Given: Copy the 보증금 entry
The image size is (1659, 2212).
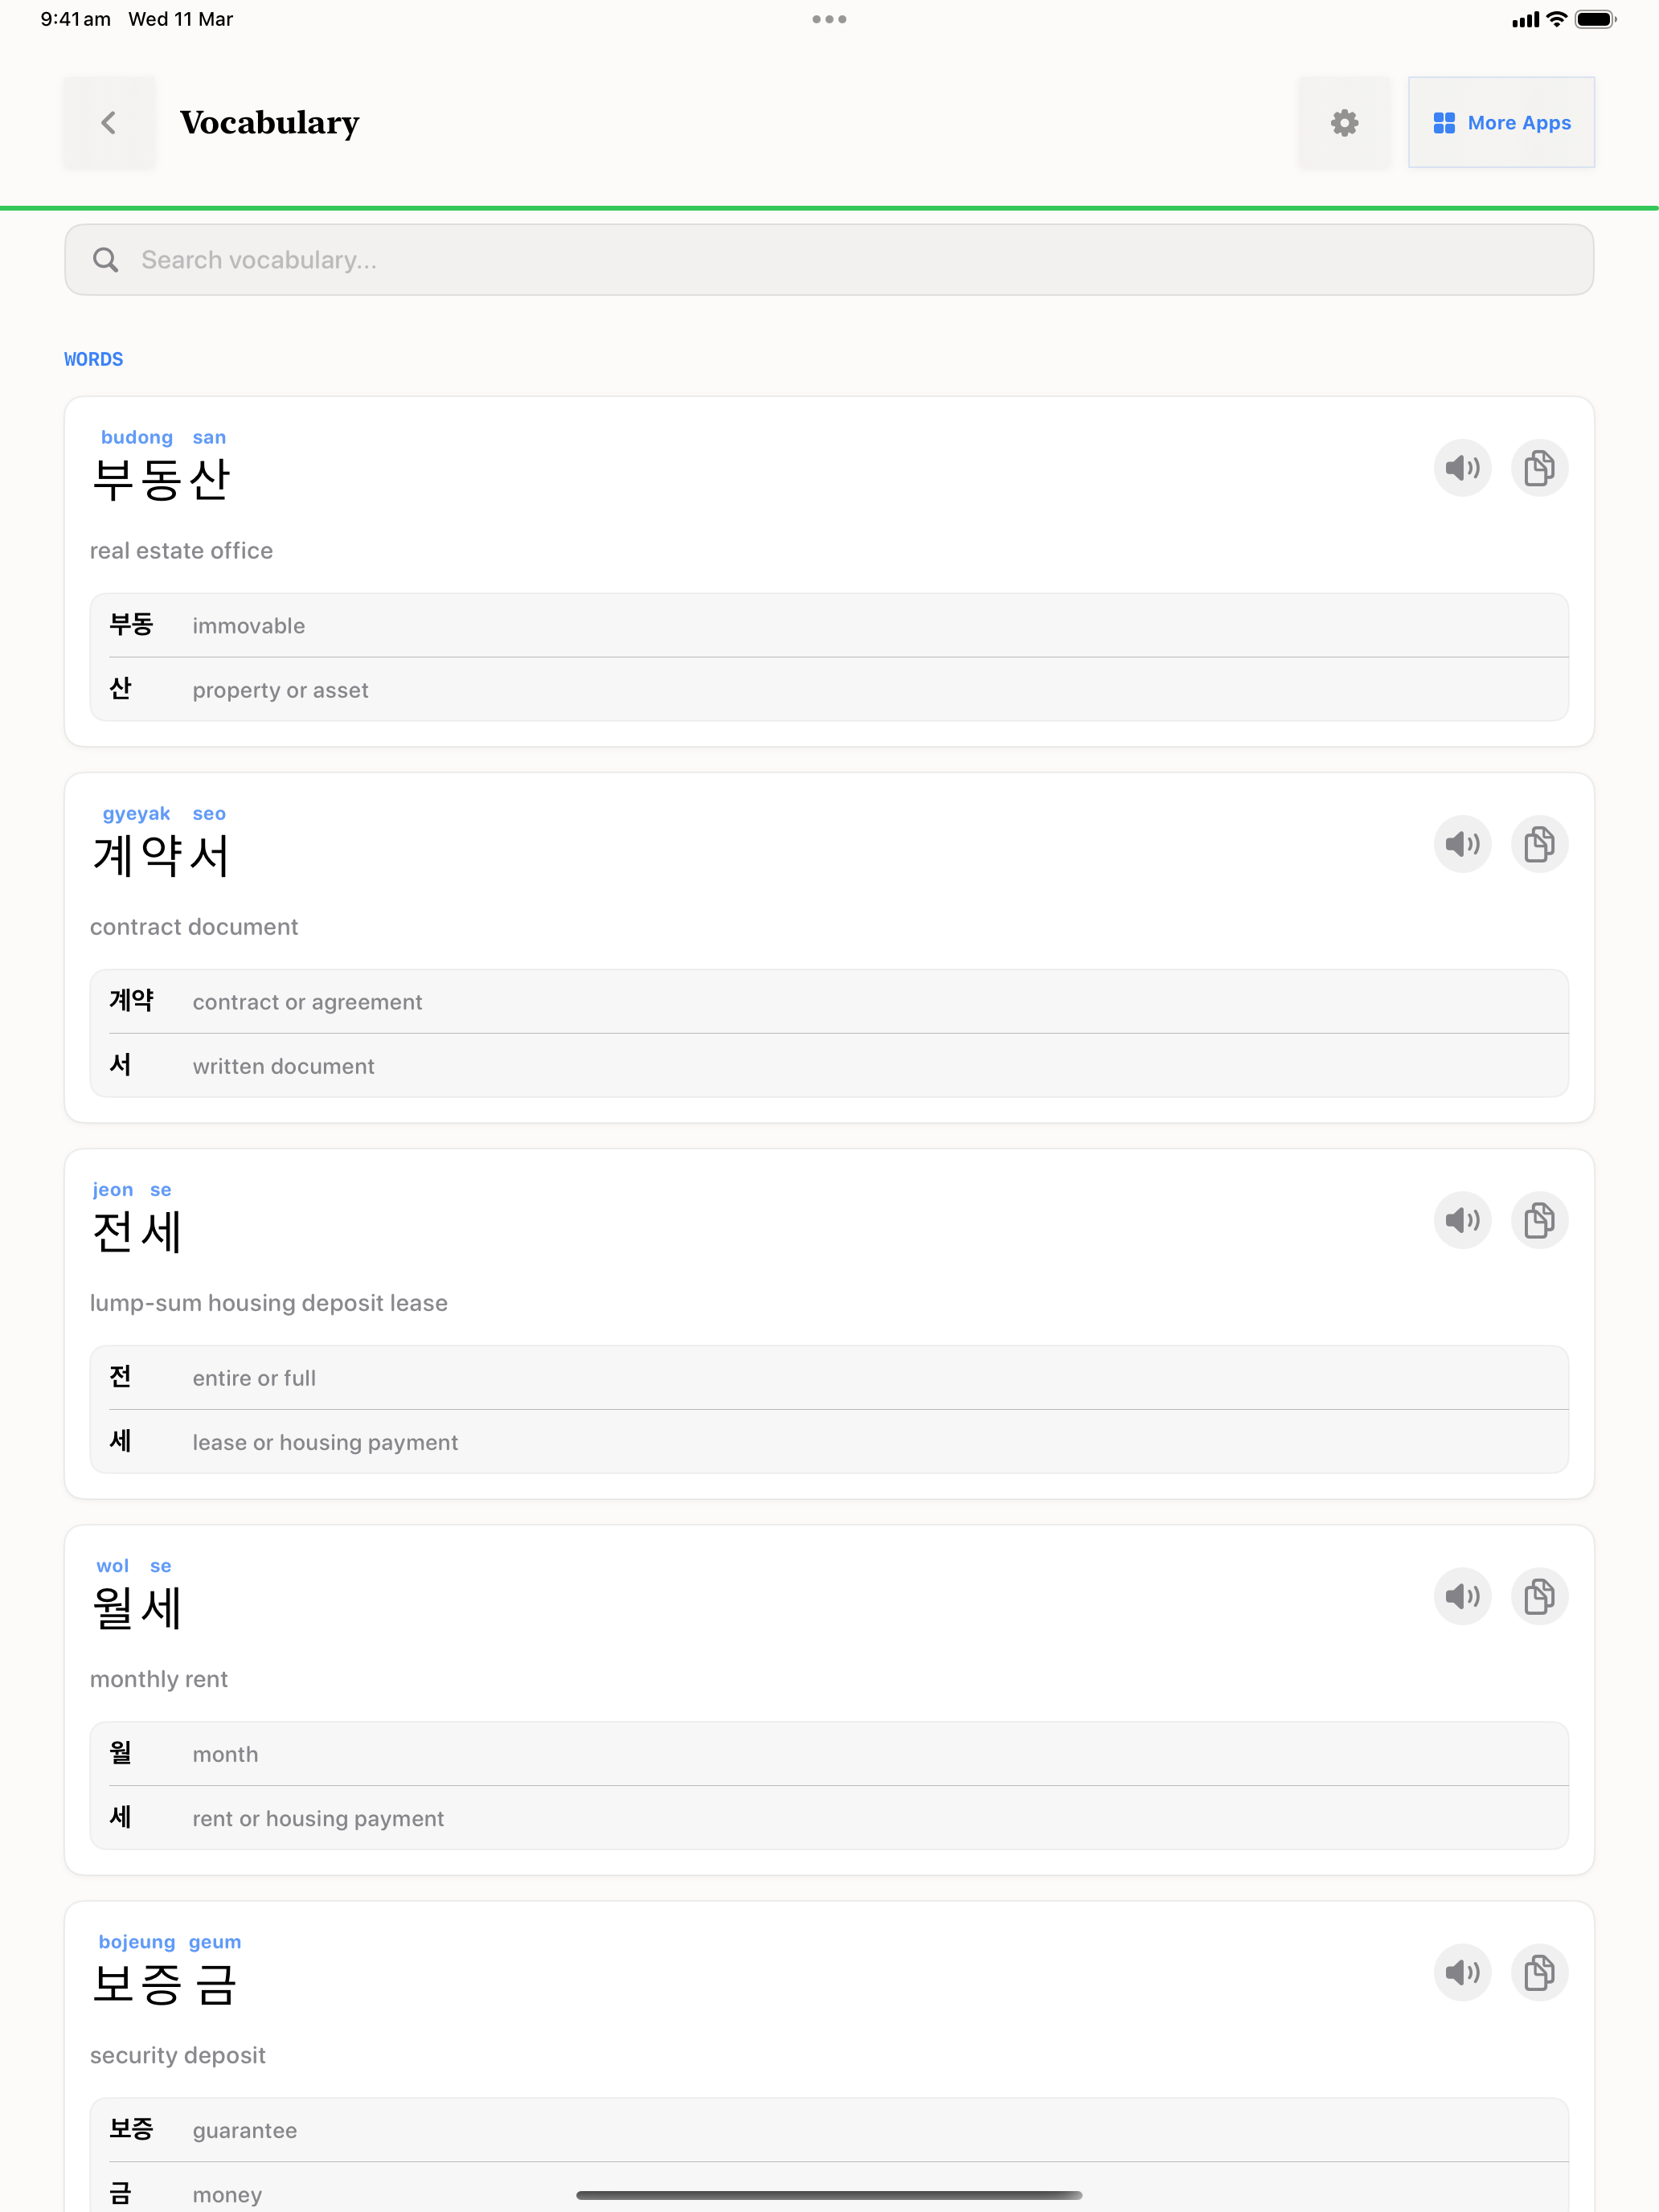Looking at the screenshot, I should tap(1538, 1972).
